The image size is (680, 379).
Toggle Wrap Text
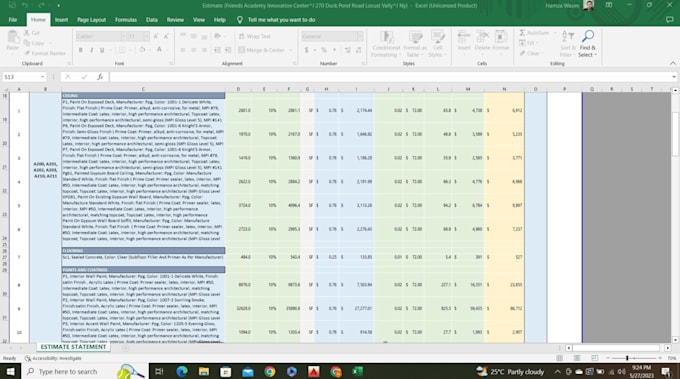click(x=254, y=36)
